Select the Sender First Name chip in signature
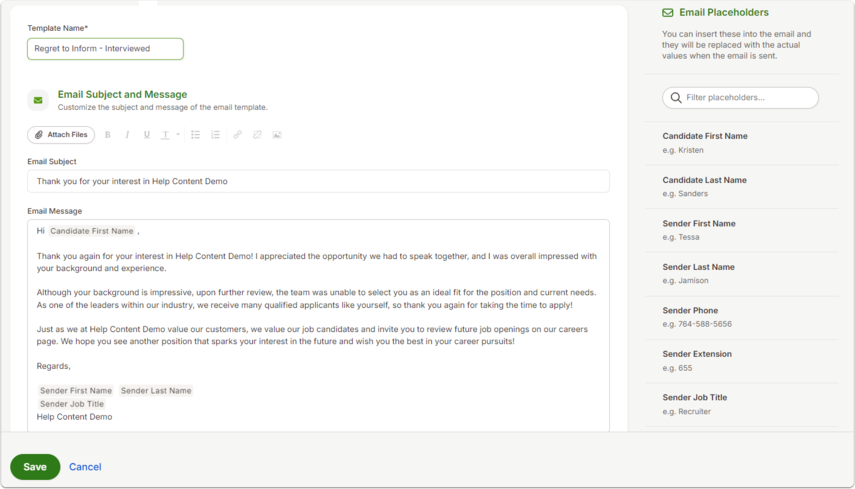 coord(76,391)
